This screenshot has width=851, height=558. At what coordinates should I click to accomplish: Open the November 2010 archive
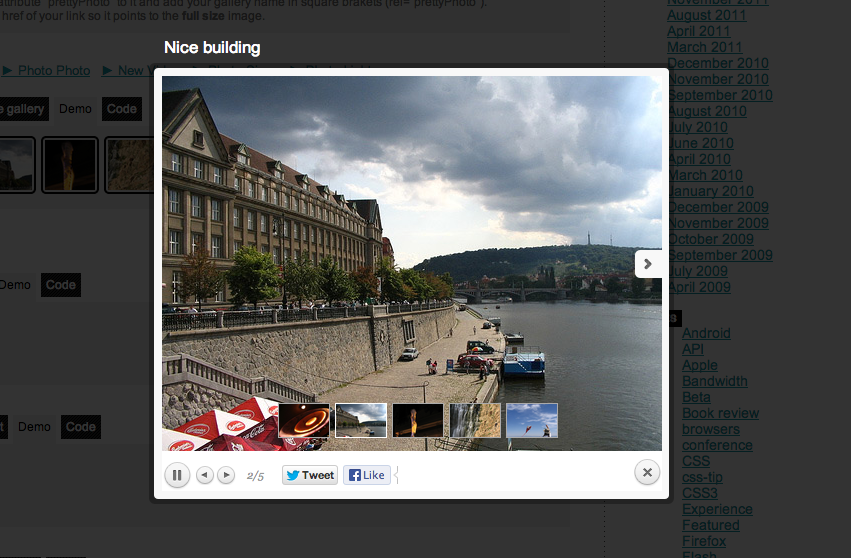[718, 79]
